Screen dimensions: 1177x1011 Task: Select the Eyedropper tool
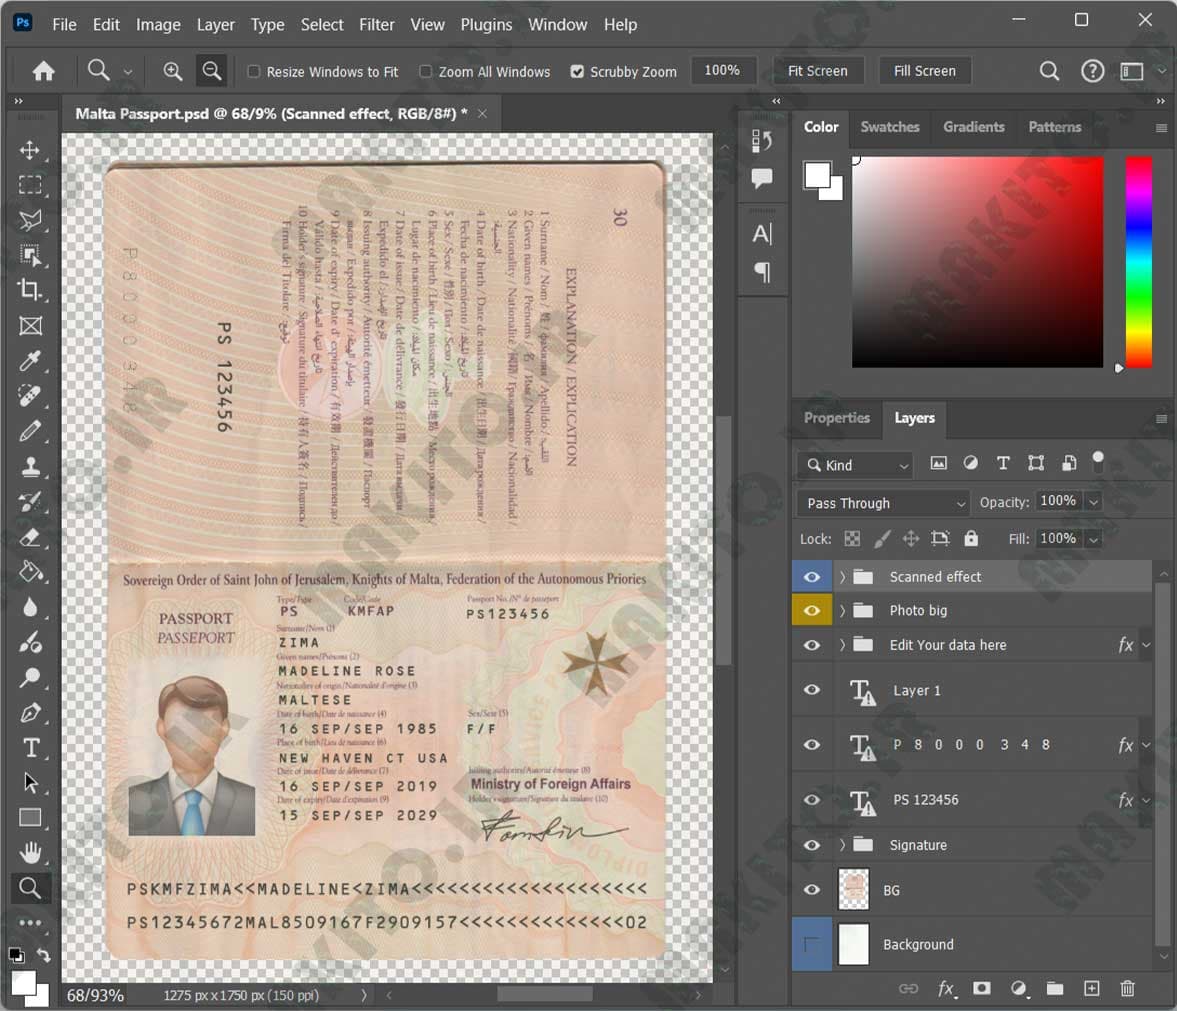(30, 361)
